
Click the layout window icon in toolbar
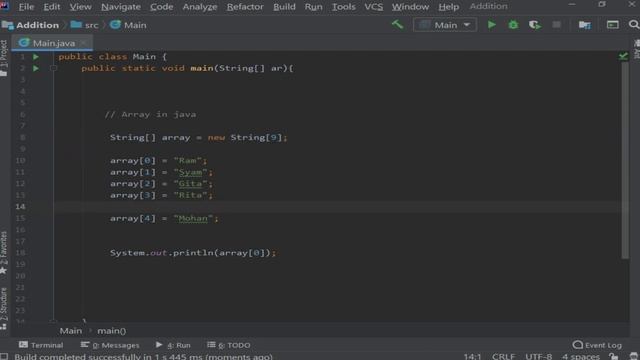(613, 25)
